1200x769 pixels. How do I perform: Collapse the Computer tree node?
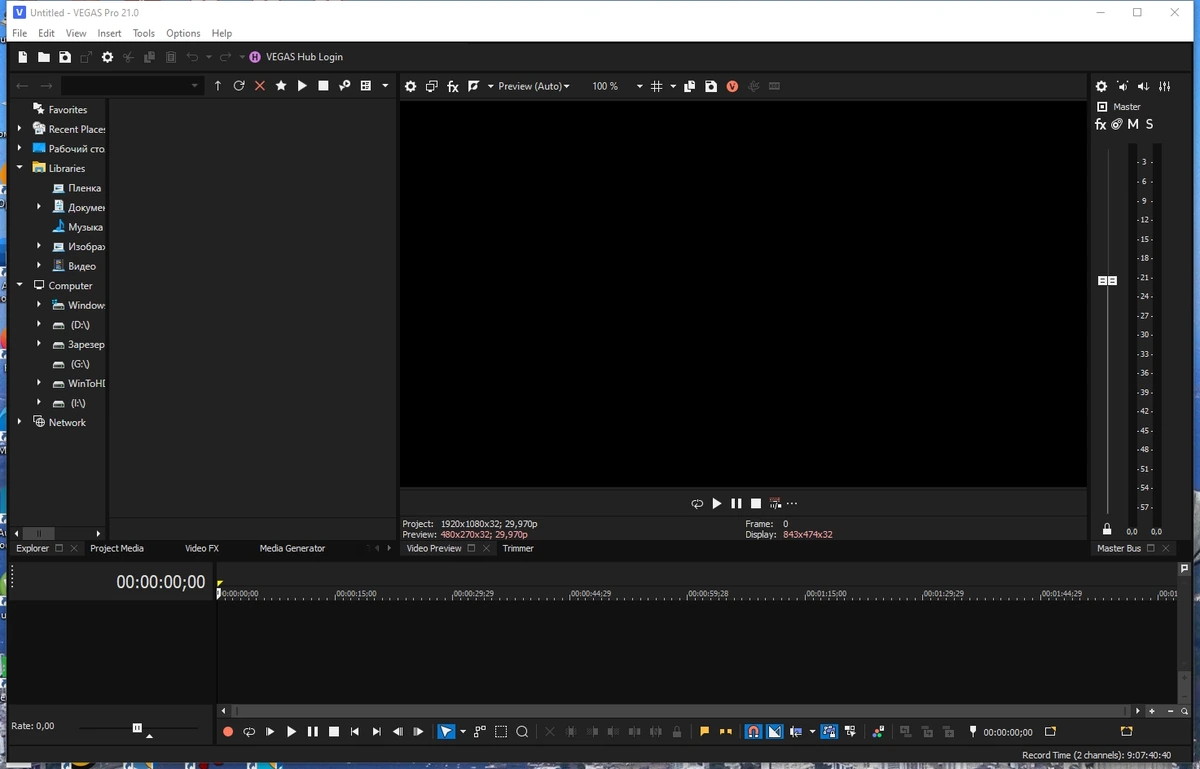tap(19, 285)
